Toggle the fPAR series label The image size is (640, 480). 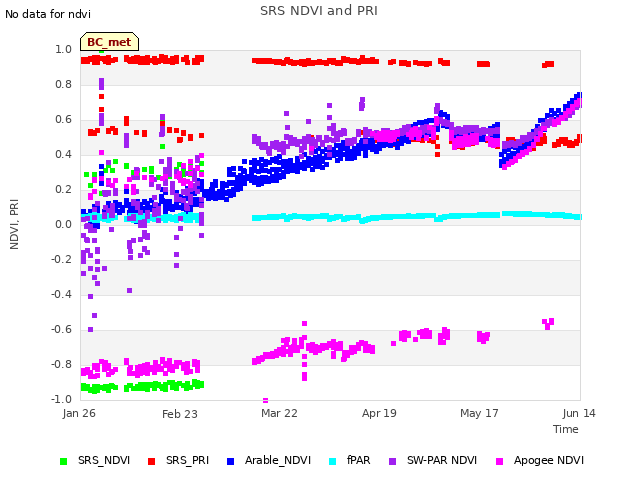tap(359, 460)
